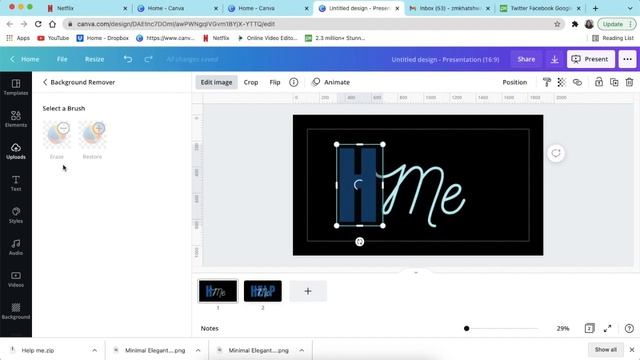Open the three-dots more options menu
640x360 pixels.
coord(627,59)
